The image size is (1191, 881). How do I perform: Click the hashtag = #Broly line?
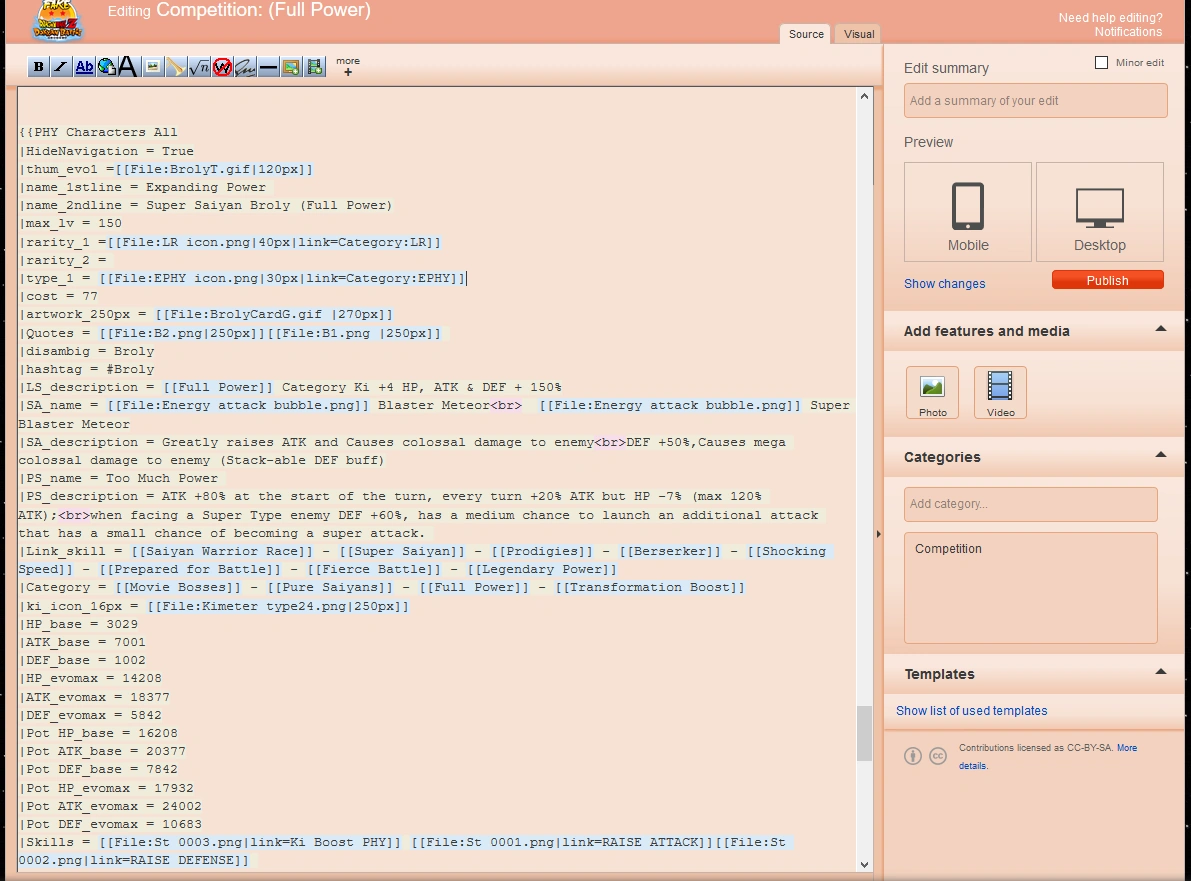pos(87,369)
